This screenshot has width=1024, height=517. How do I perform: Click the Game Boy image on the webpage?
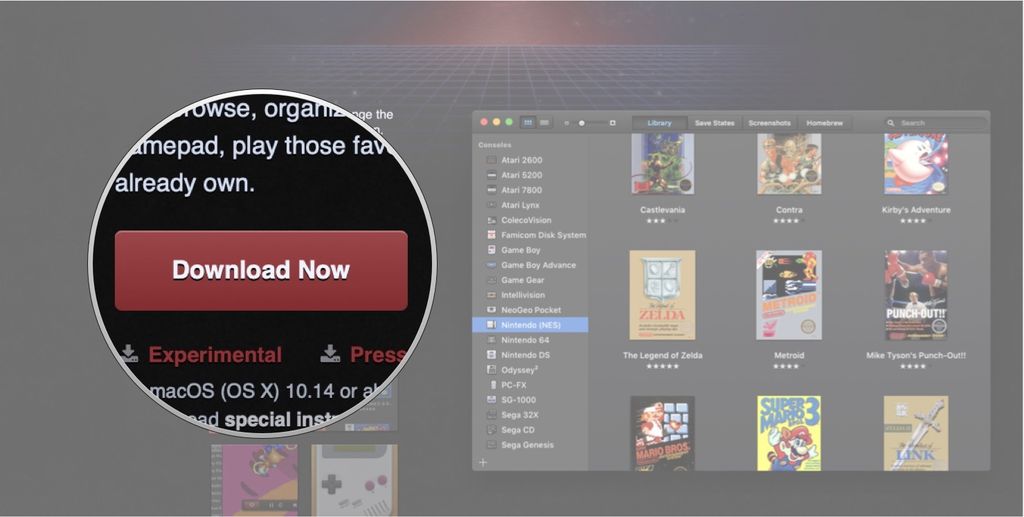(x=354, y=480)
